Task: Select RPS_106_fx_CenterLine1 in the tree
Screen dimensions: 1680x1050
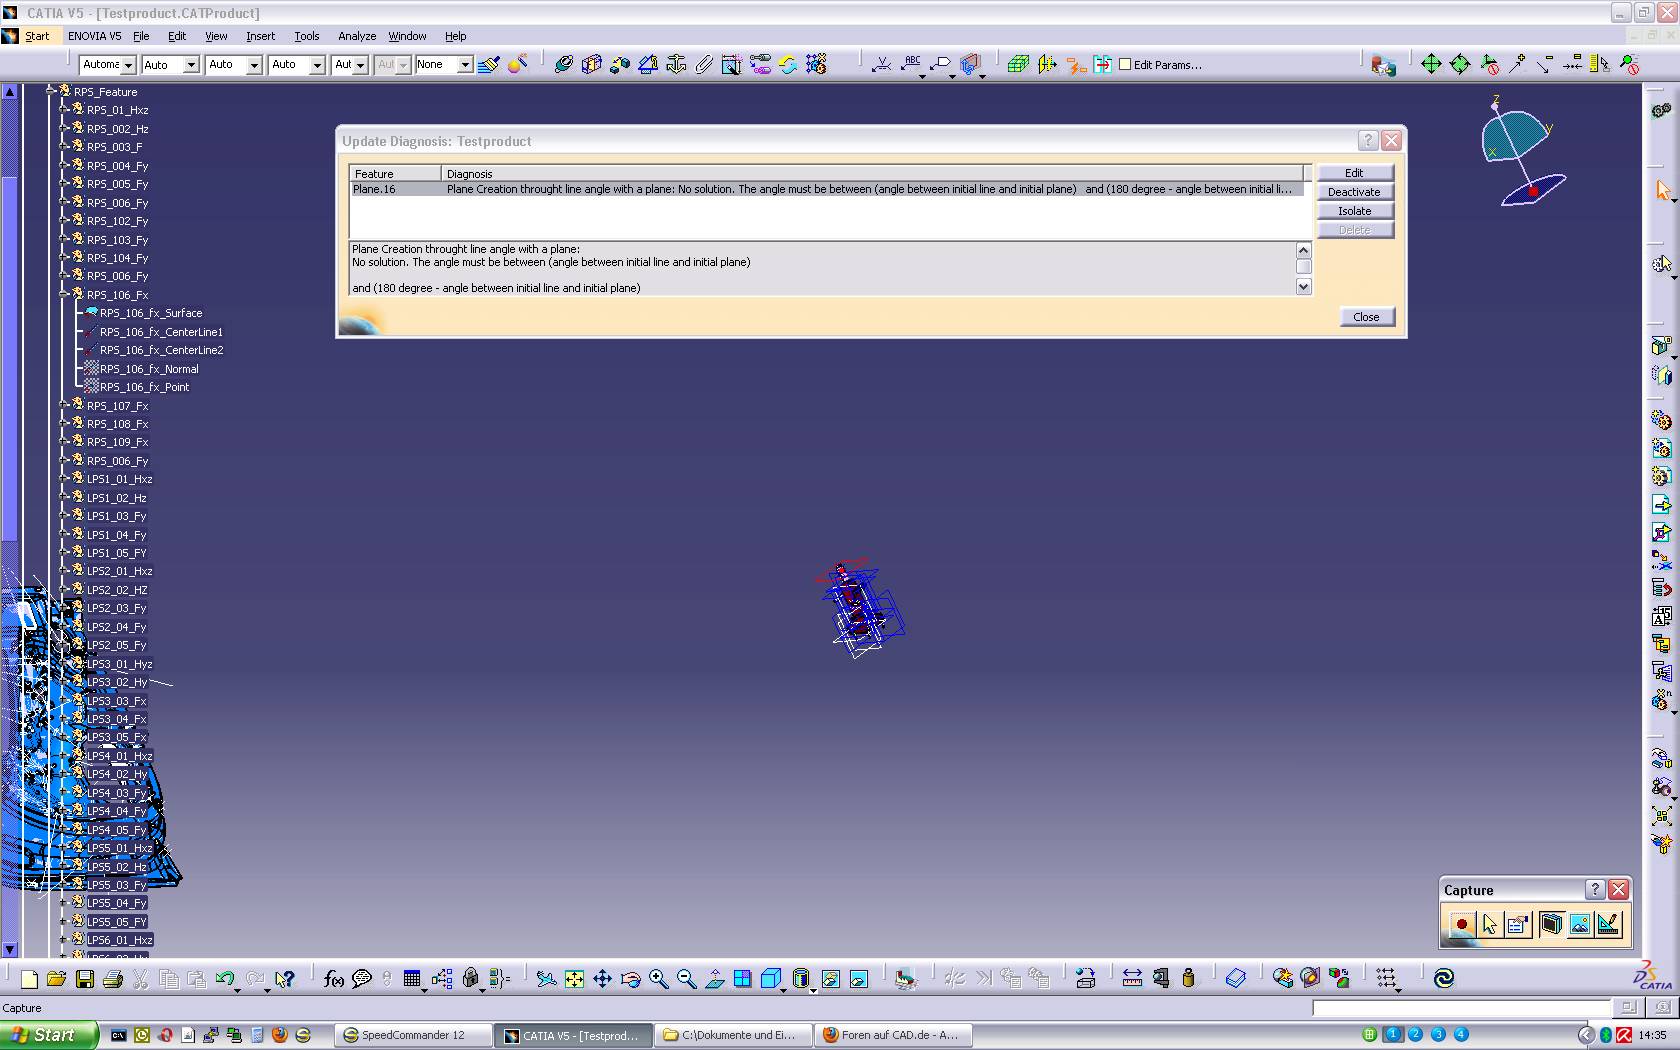Action: coord(161,332)
